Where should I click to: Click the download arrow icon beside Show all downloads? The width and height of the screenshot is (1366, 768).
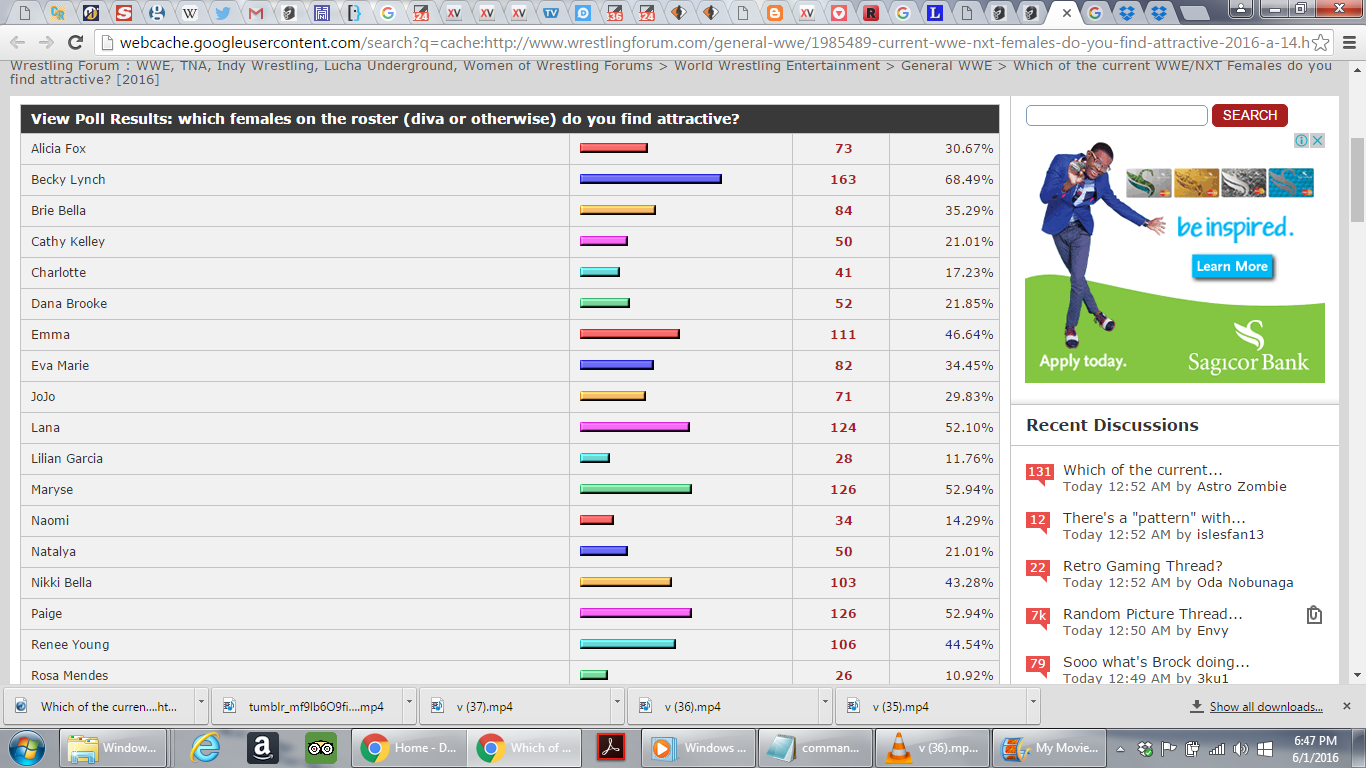point(1196,706)
